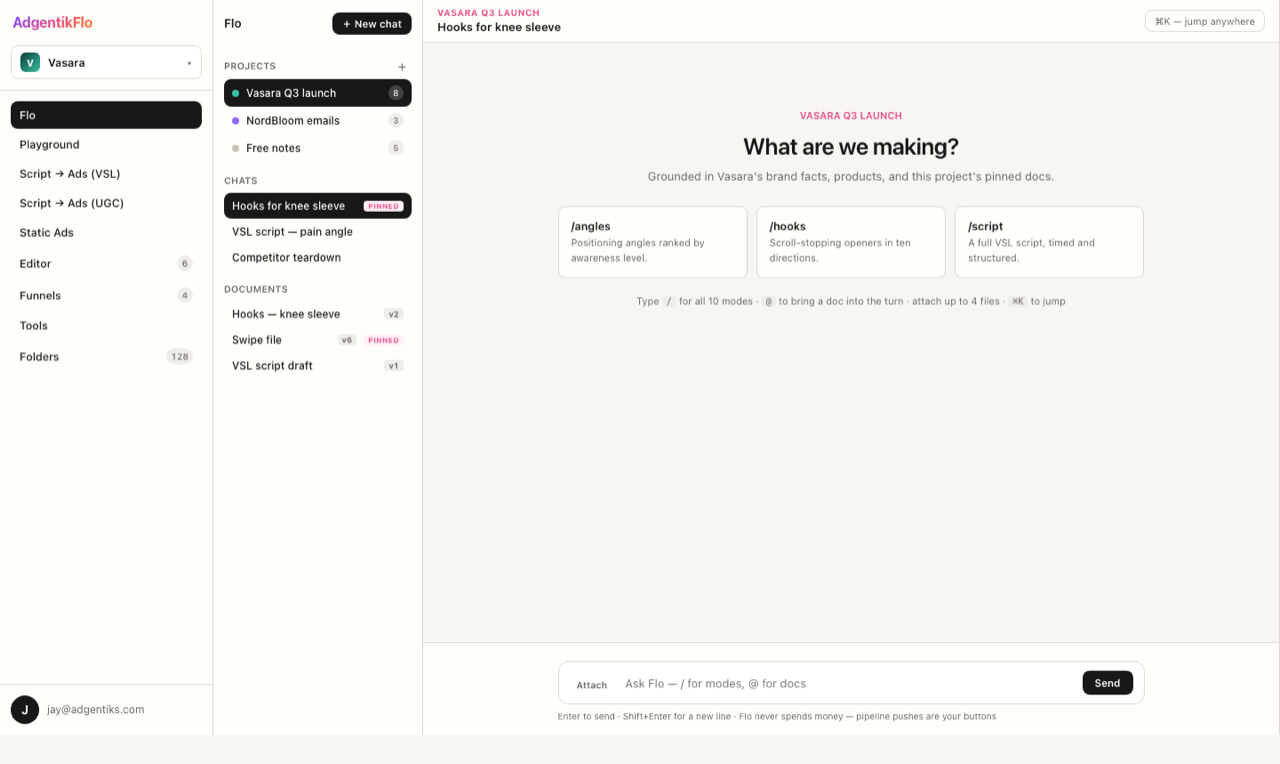Click the Funnels count badge 4

184,295
